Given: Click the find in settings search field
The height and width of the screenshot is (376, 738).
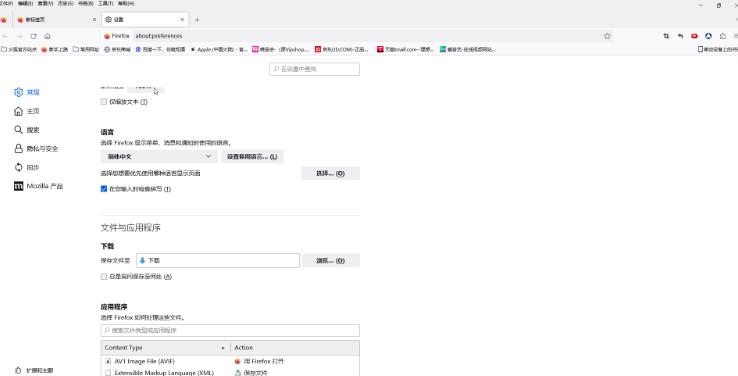Looking at the screenshot, I should click(x=314, y=69).
